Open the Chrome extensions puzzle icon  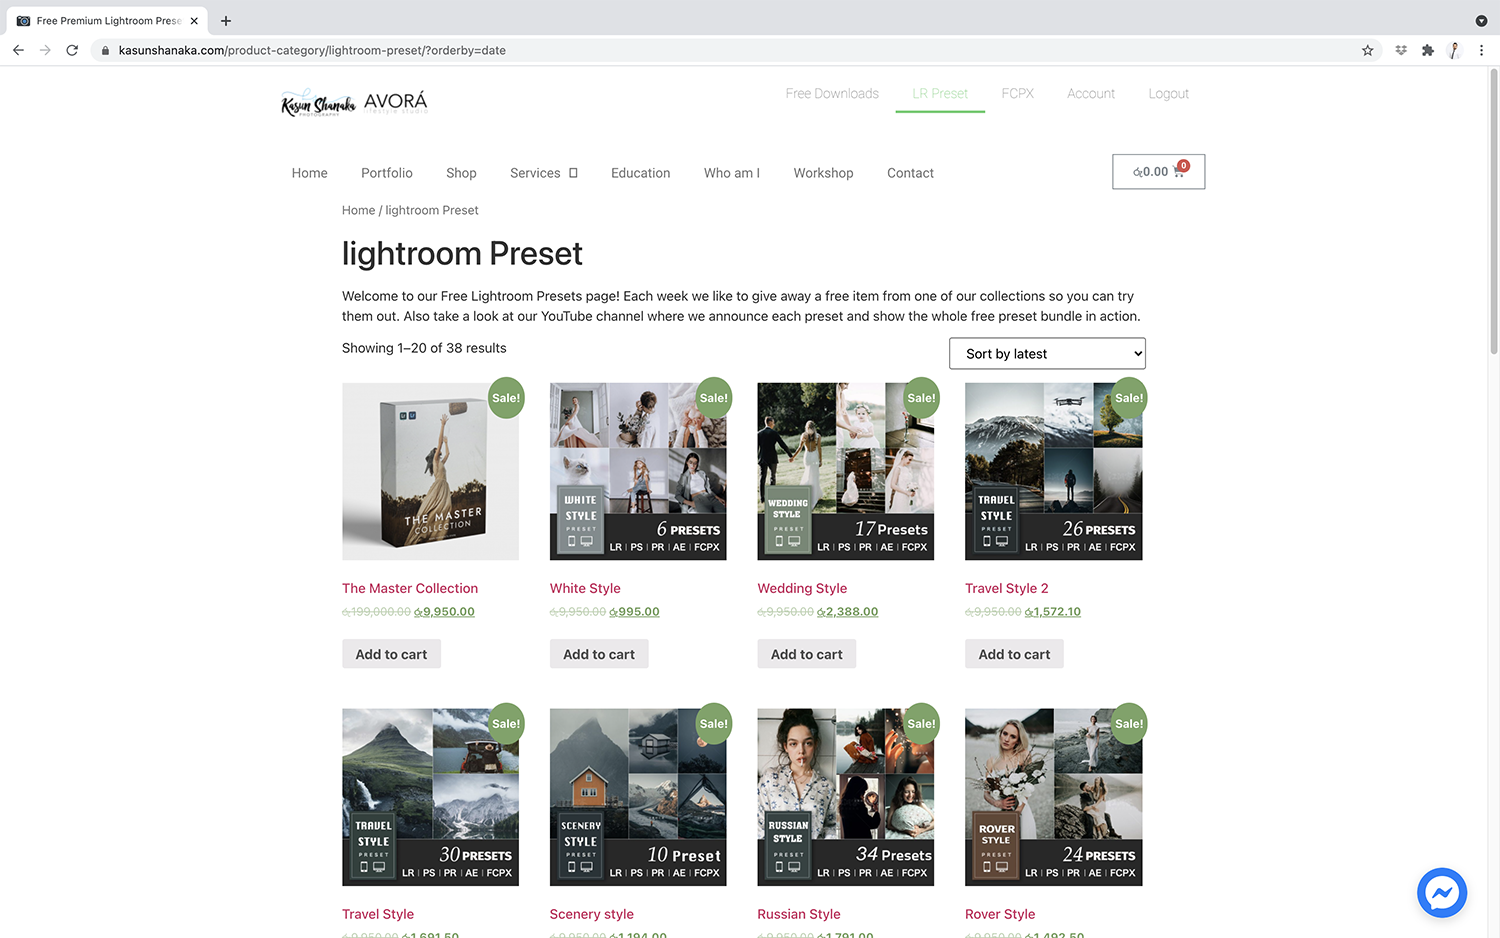point(1427,50)
